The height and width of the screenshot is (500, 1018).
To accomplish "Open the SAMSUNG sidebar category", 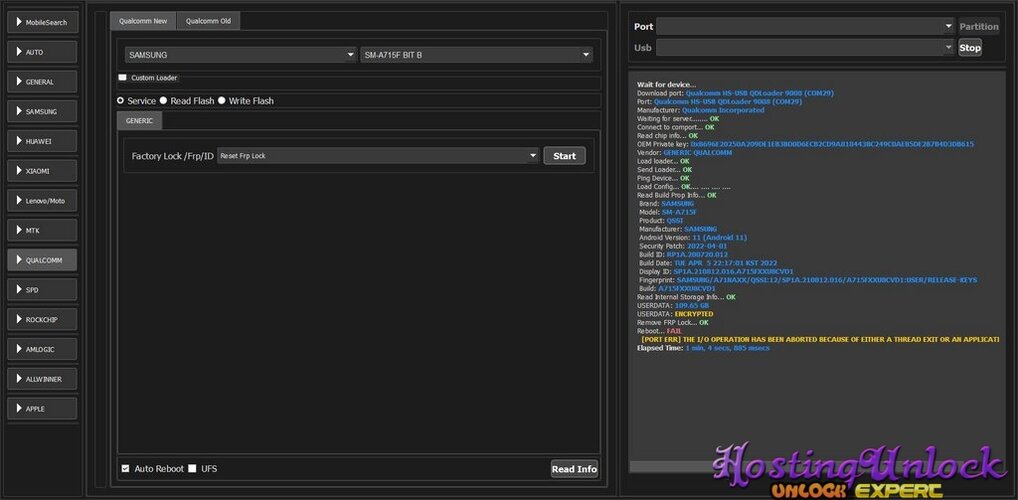I will (x=42, y=112).
